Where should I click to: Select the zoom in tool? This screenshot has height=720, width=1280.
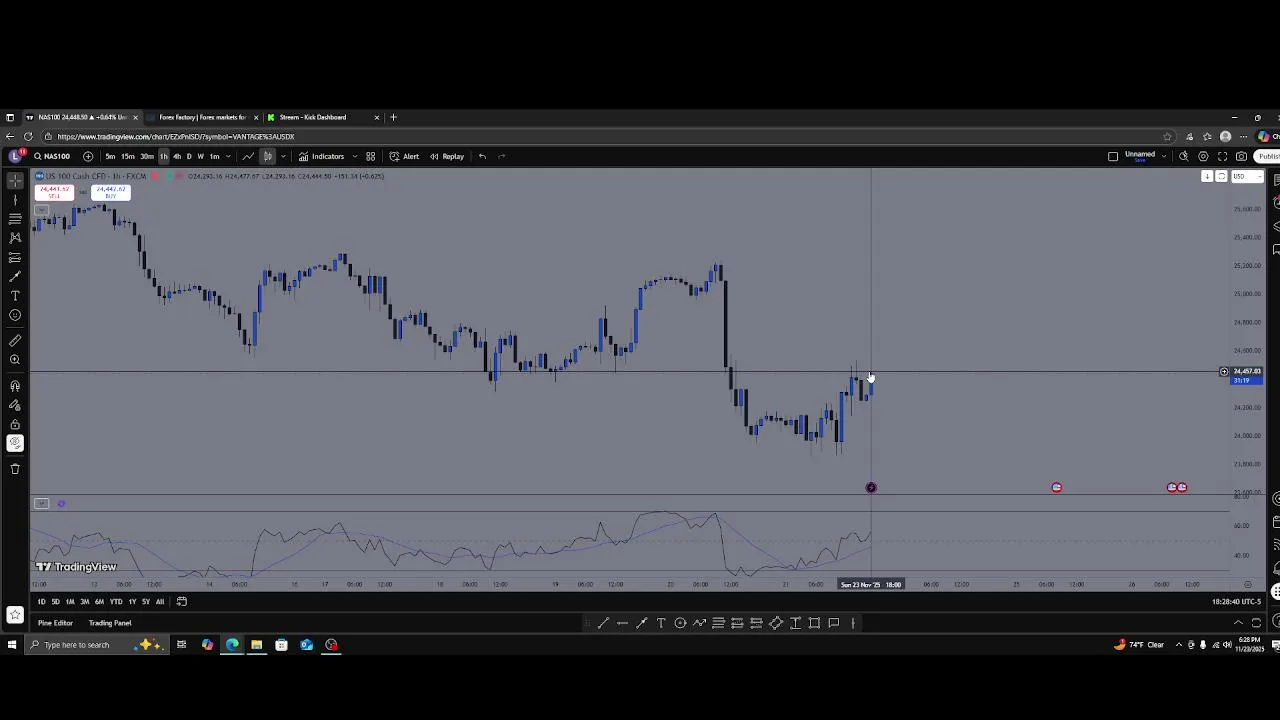pyautogui.click(x=15, y=360)
